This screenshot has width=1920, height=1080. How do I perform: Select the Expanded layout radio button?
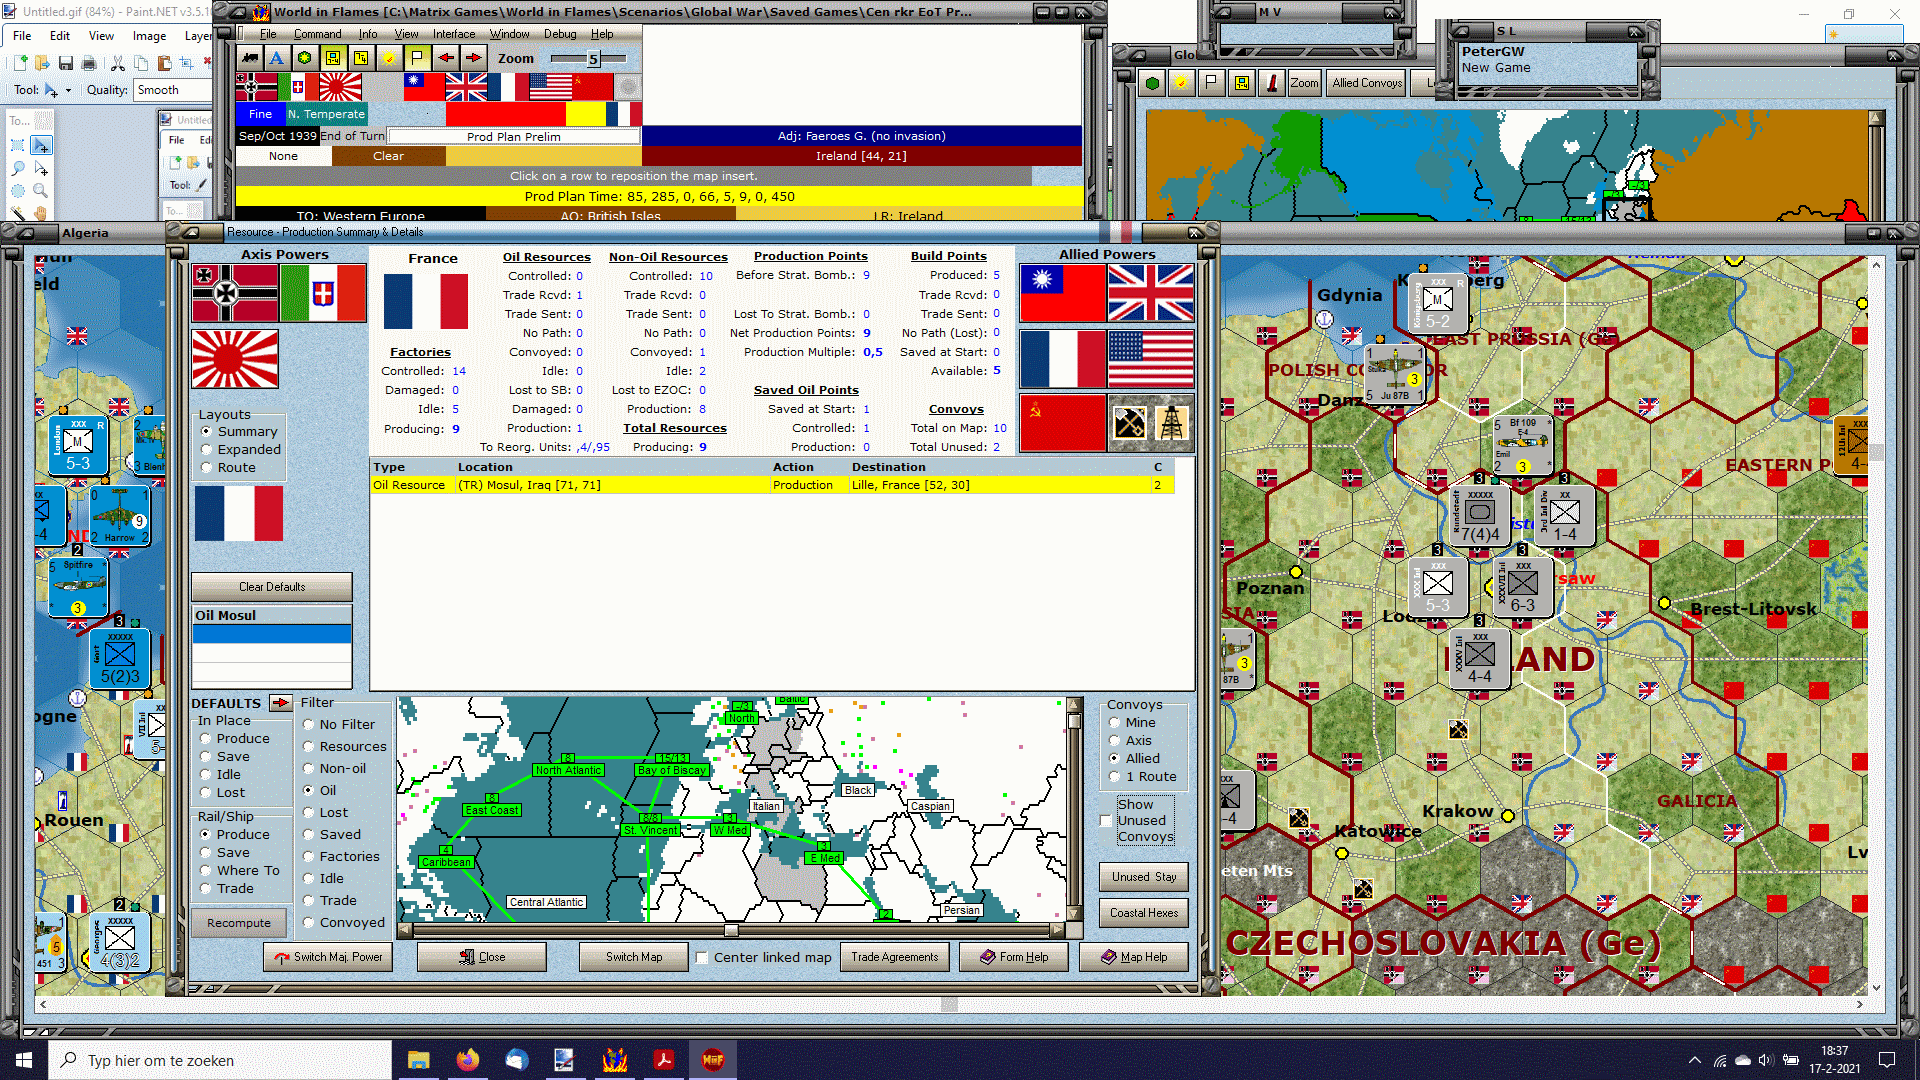[207, 450]
